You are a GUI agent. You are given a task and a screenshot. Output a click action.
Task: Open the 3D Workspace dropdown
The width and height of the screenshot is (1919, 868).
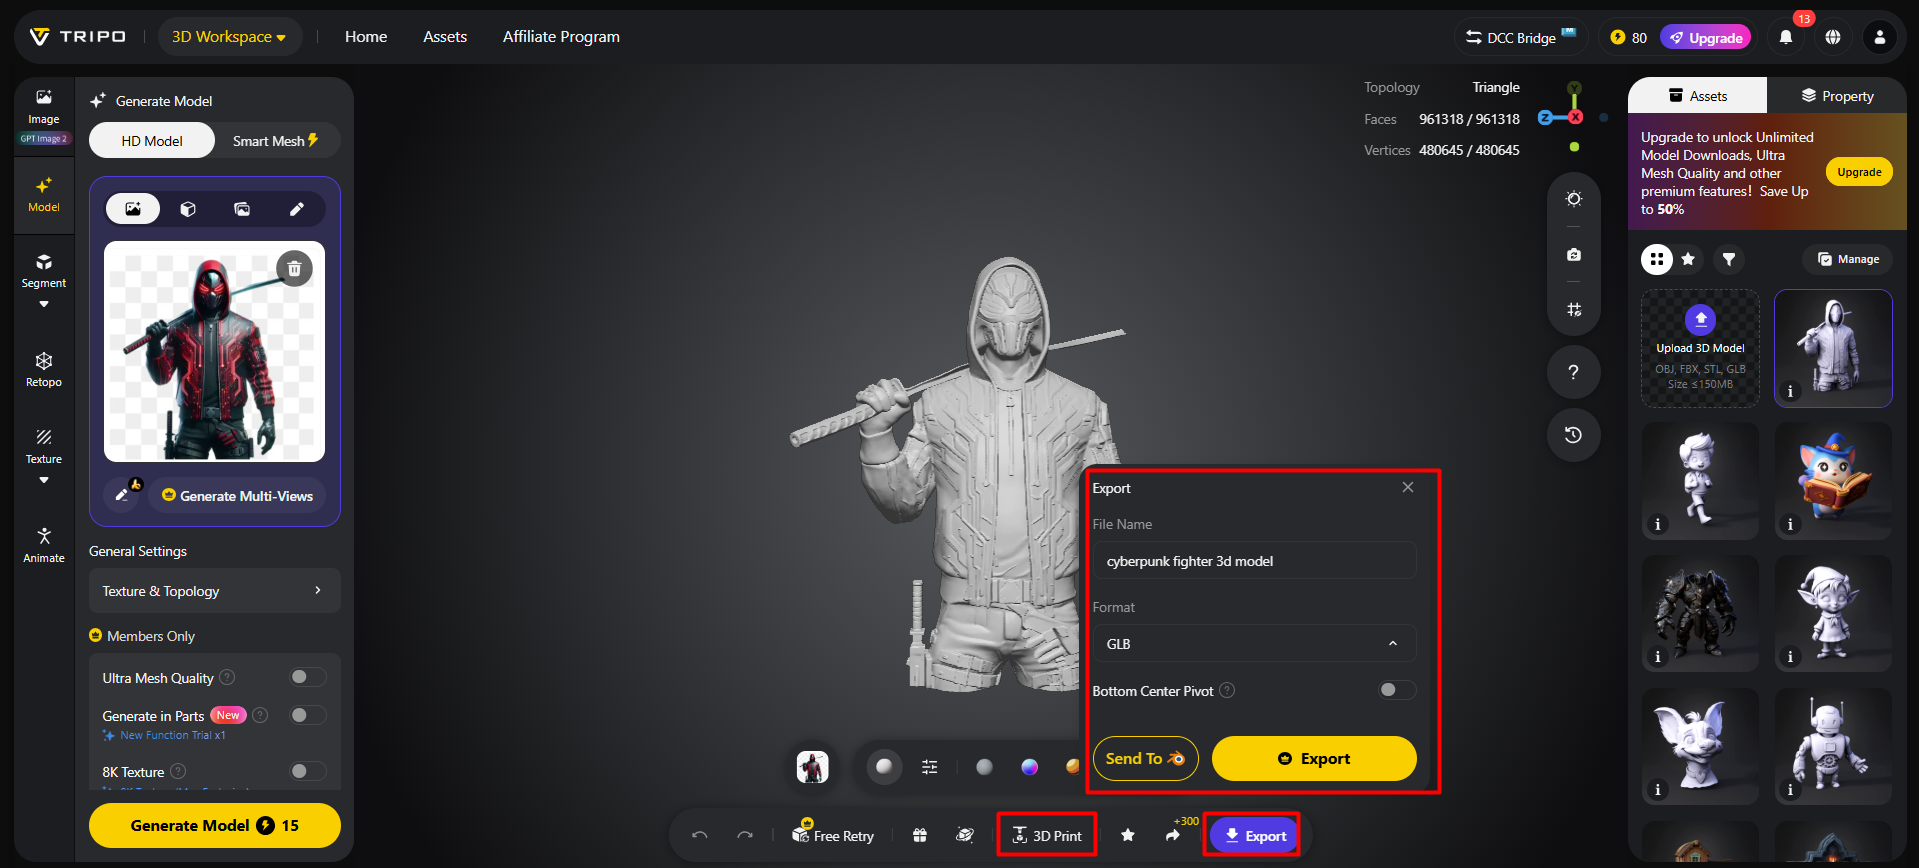[229, 37]
